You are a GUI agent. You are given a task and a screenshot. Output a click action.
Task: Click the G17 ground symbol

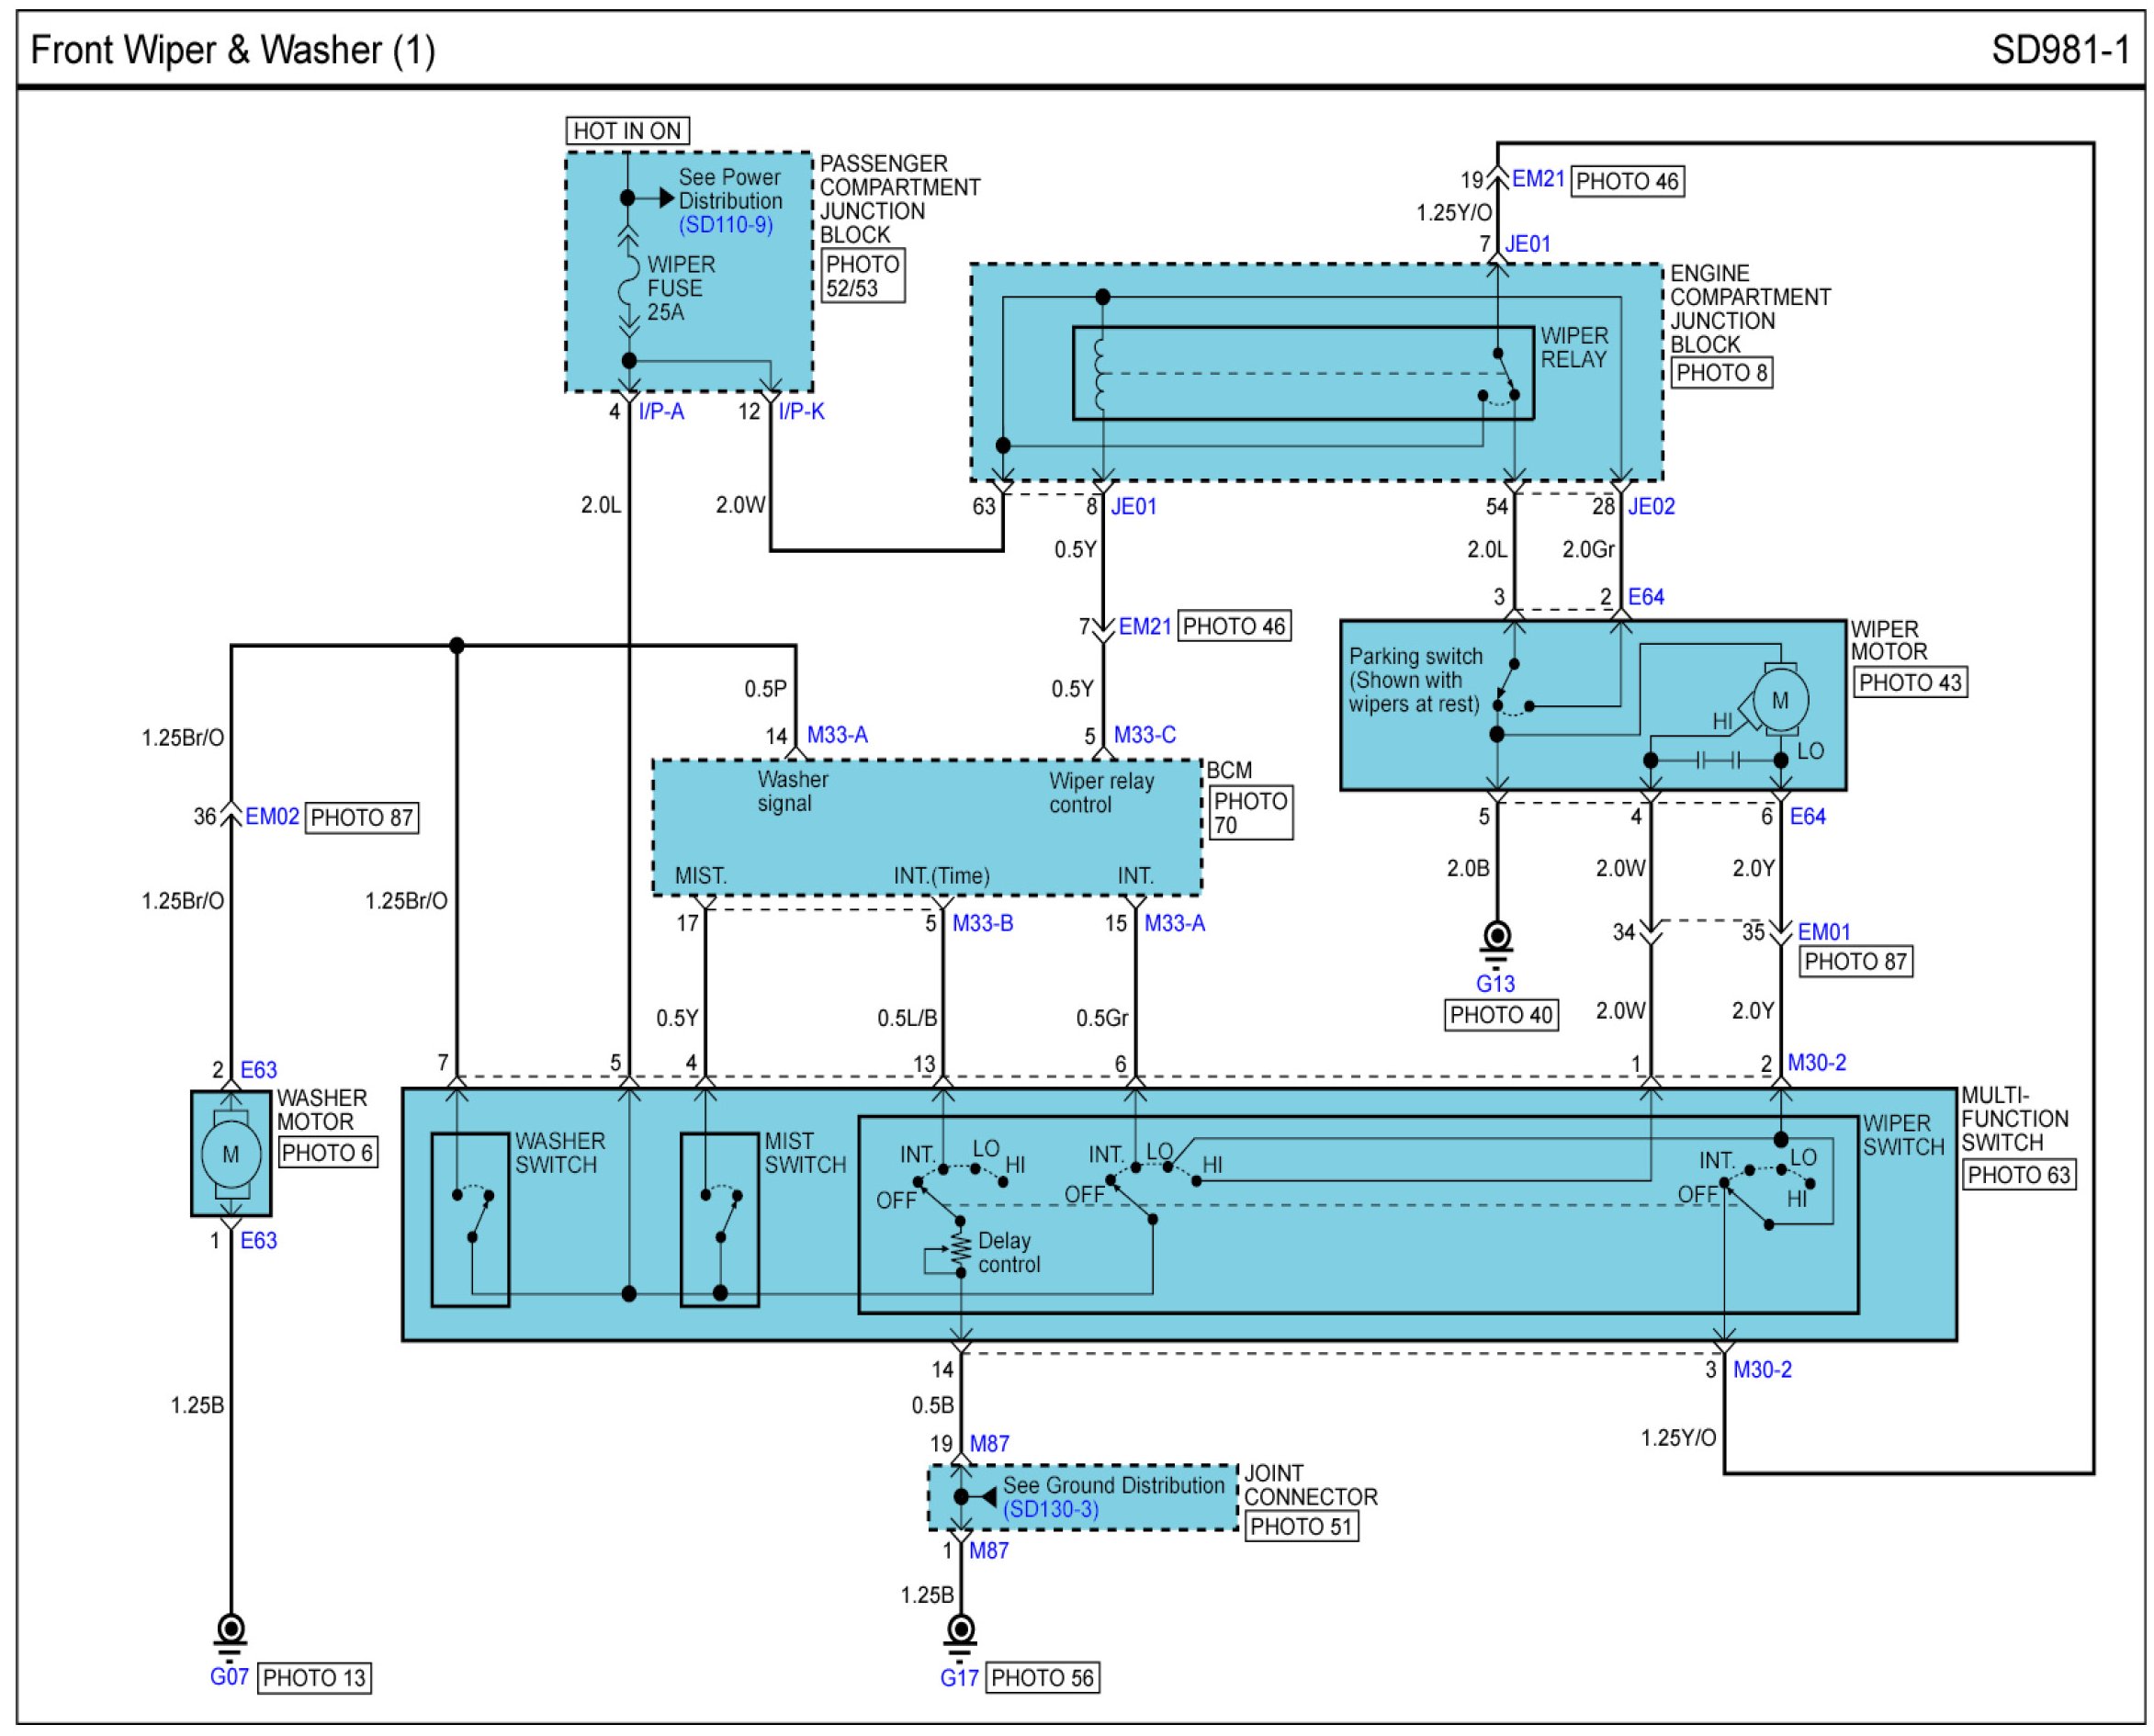(960, 1630)
